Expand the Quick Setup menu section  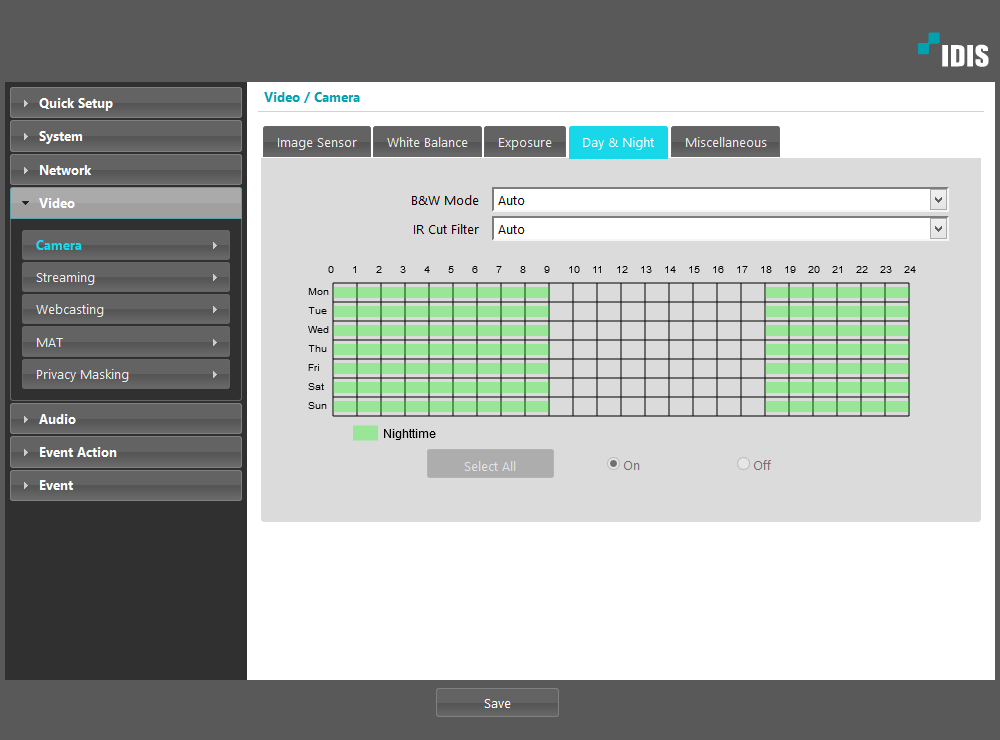125,103
